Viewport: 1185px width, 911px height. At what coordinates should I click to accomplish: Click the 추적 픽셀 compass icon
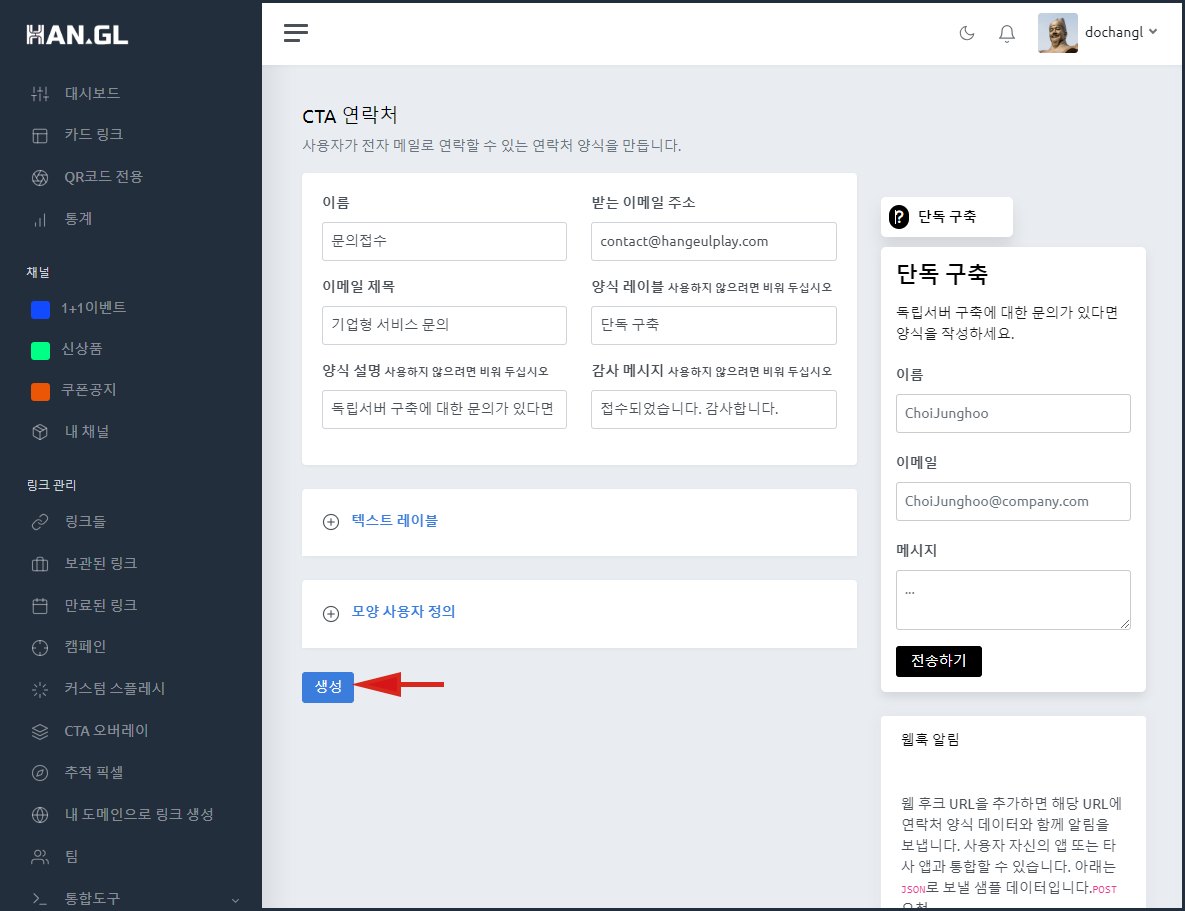pos(40,773)
